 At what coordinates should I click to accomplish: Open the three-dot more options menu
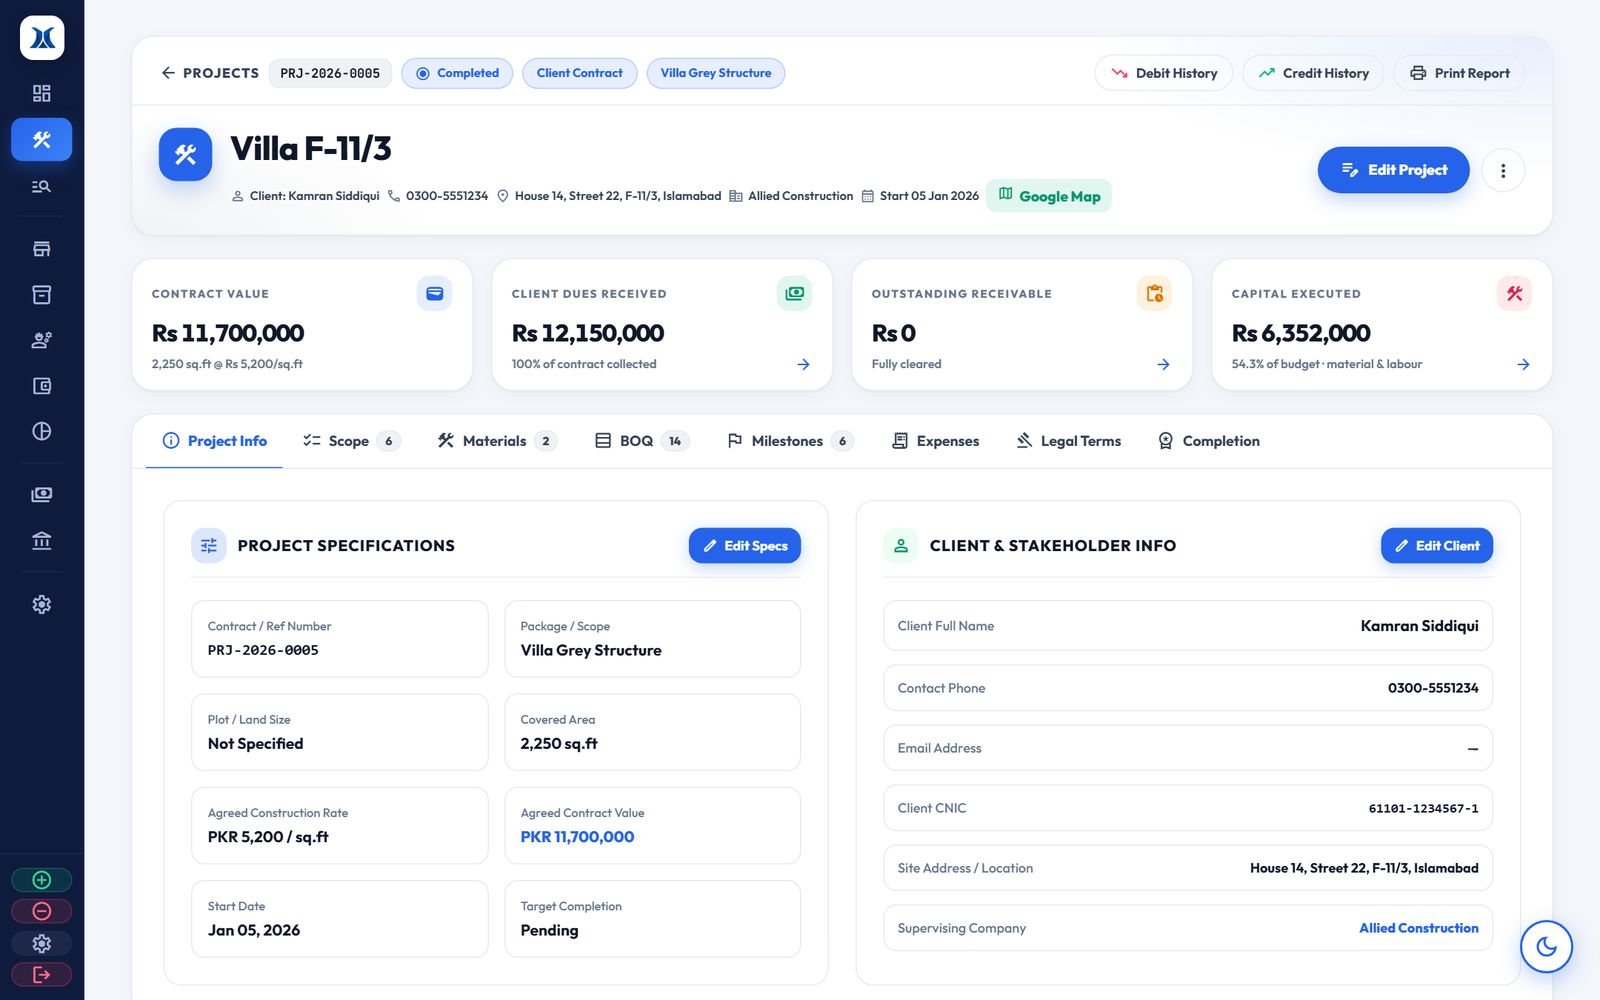pyautogui.click(x=1502, y=170)
